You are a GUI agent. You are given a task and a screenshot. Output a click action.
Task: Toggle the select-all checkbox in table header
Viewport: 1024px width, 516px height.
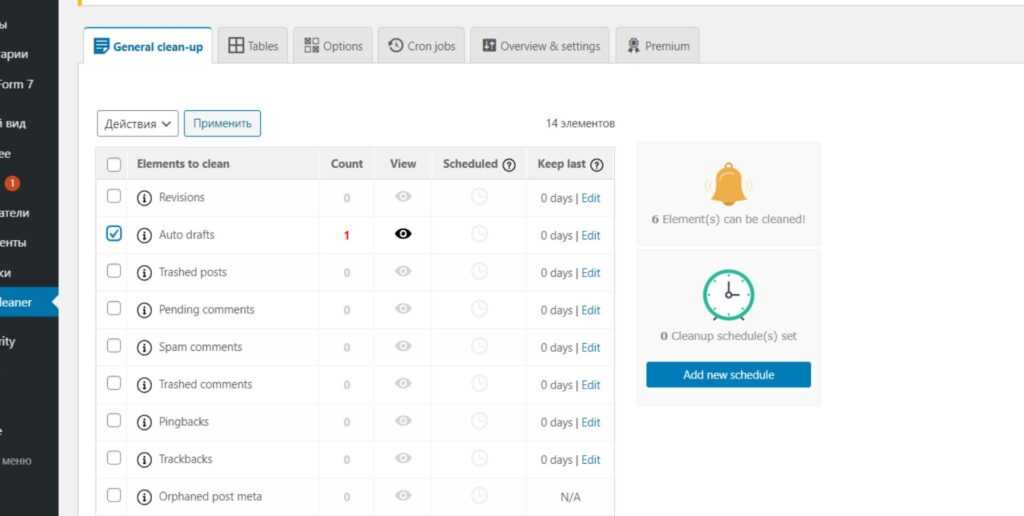coord(114,165)
